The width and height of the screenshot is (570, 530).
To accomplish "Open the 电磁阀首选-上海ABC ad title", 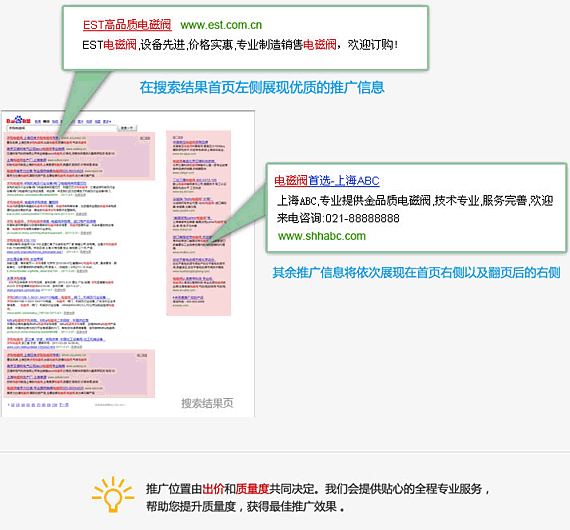I will (x=327, y=180).
